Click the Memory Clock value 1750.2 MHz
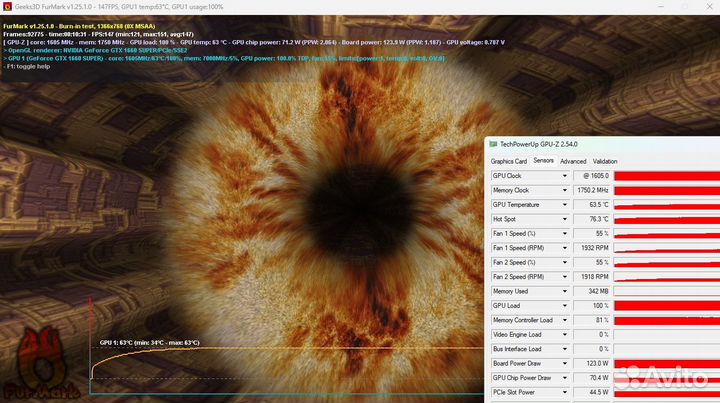 click(592, 190)
